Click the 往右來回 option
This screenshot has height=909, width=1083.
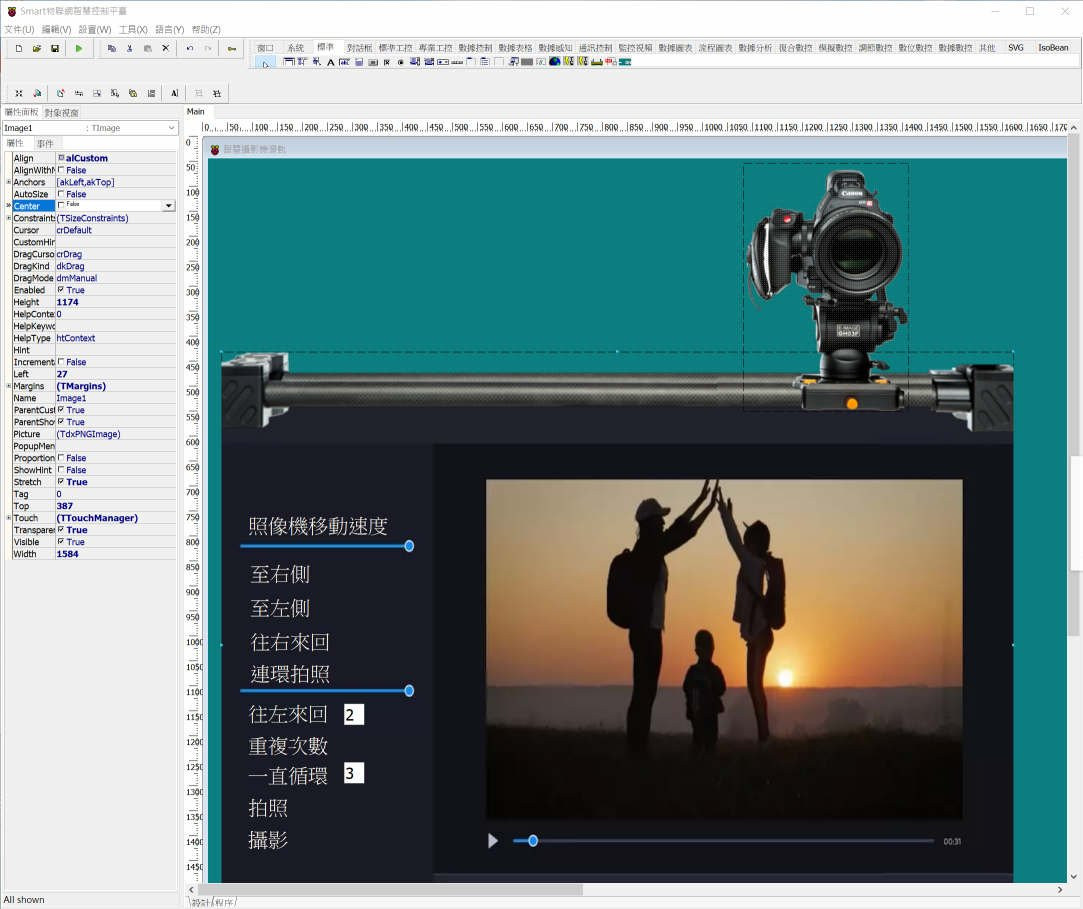click(x=289, y=642)
